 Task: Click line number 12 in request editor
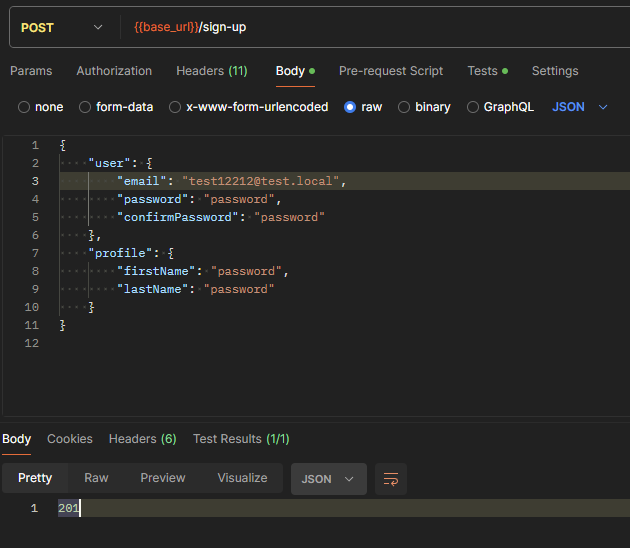coord(32,343)
